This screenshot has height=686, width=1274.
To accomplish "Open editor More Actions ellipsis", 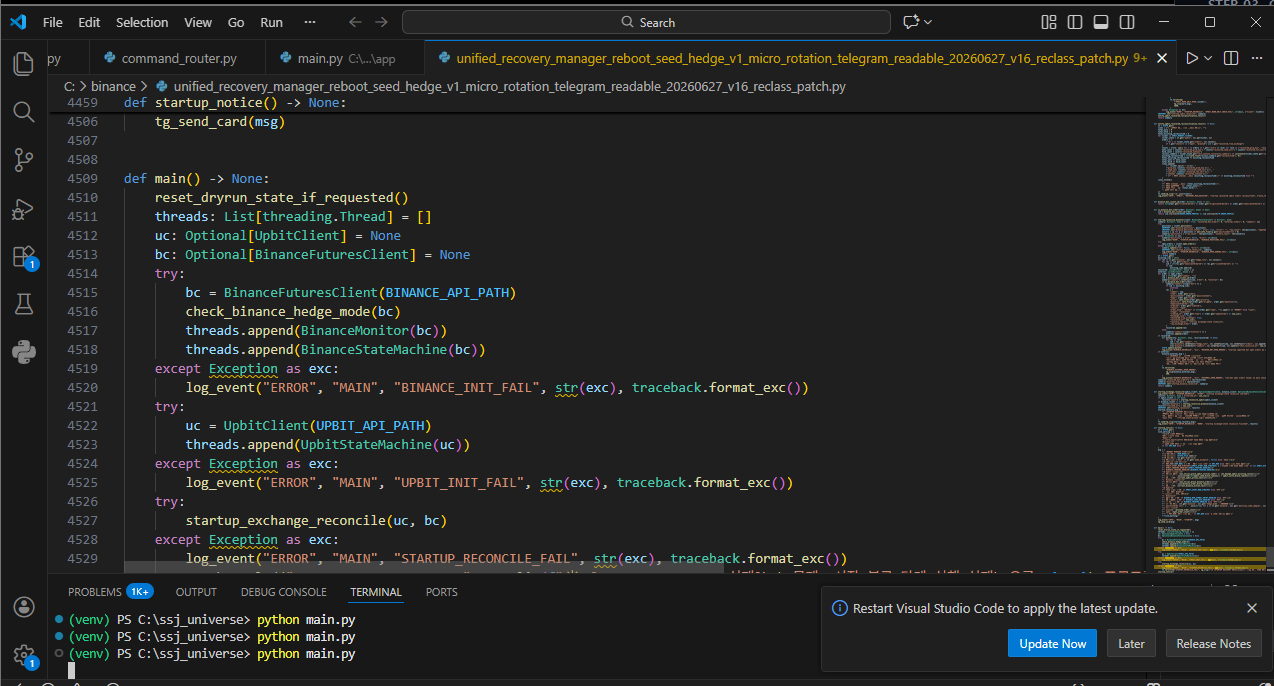I will coord(1257,59).
